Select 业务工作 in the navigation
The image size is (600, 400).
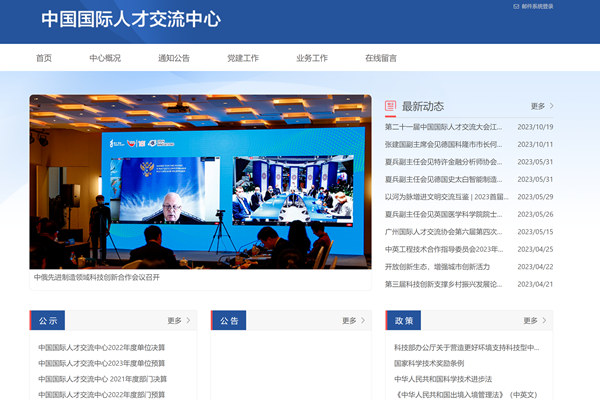[312, 58]
